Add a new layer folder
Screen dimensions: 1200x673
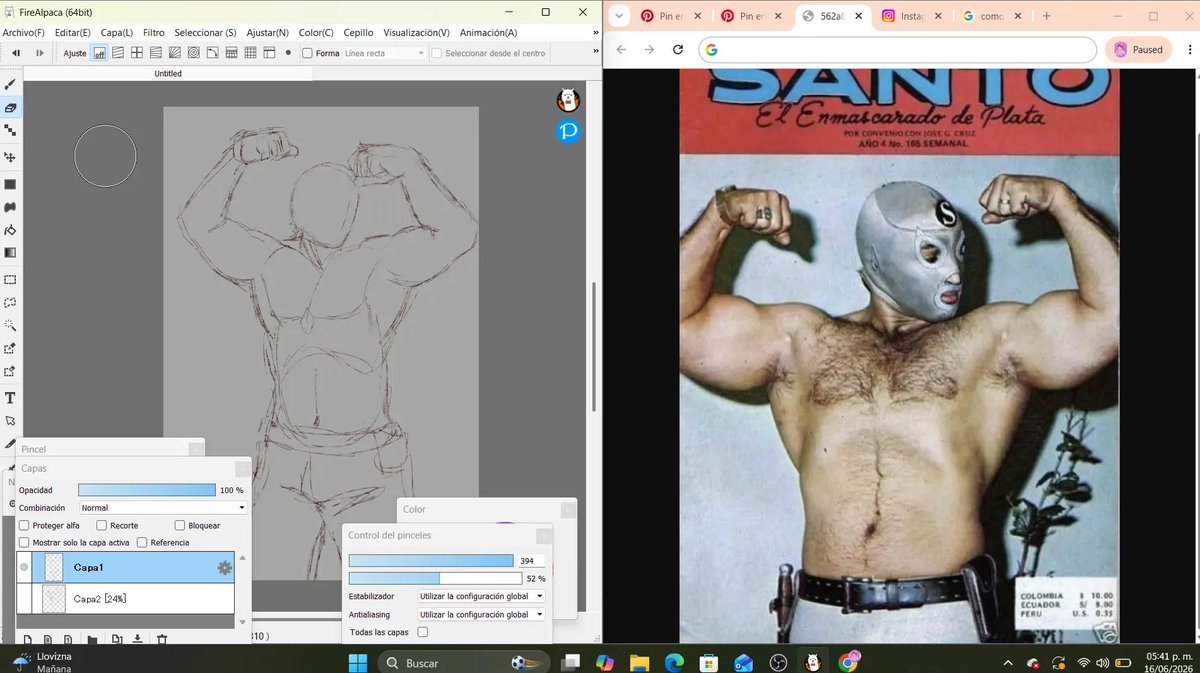(x=92, y=640)
